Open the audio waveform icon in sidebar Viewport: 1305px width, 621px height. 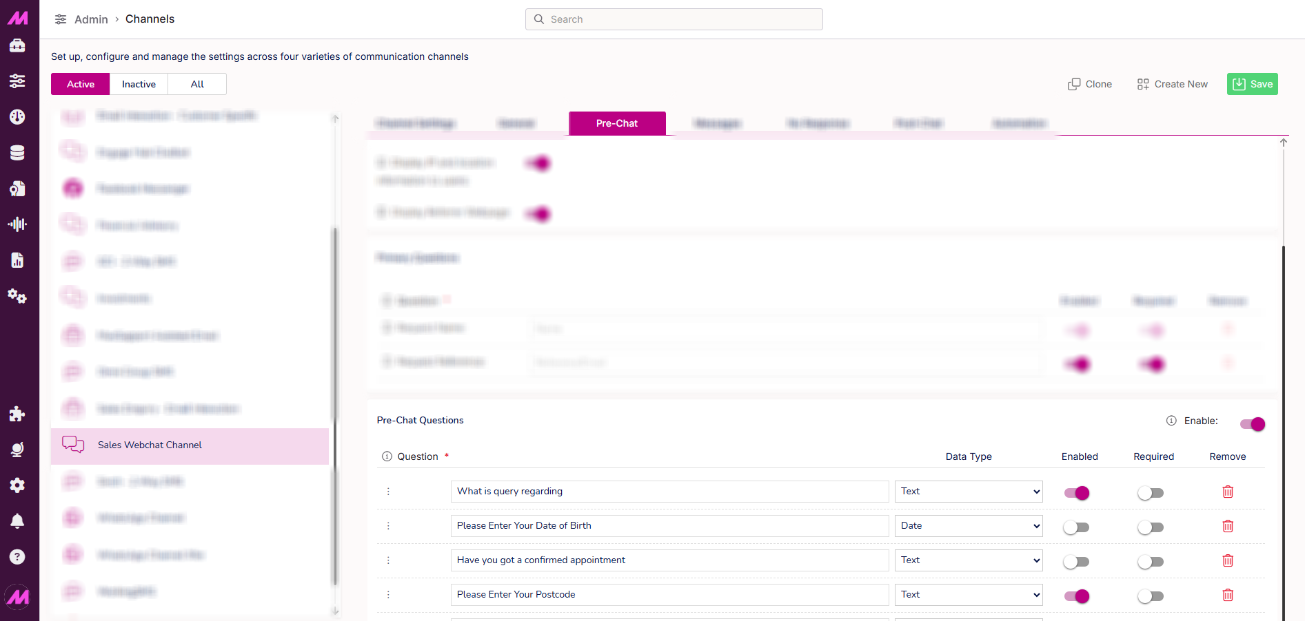[17, 224]
